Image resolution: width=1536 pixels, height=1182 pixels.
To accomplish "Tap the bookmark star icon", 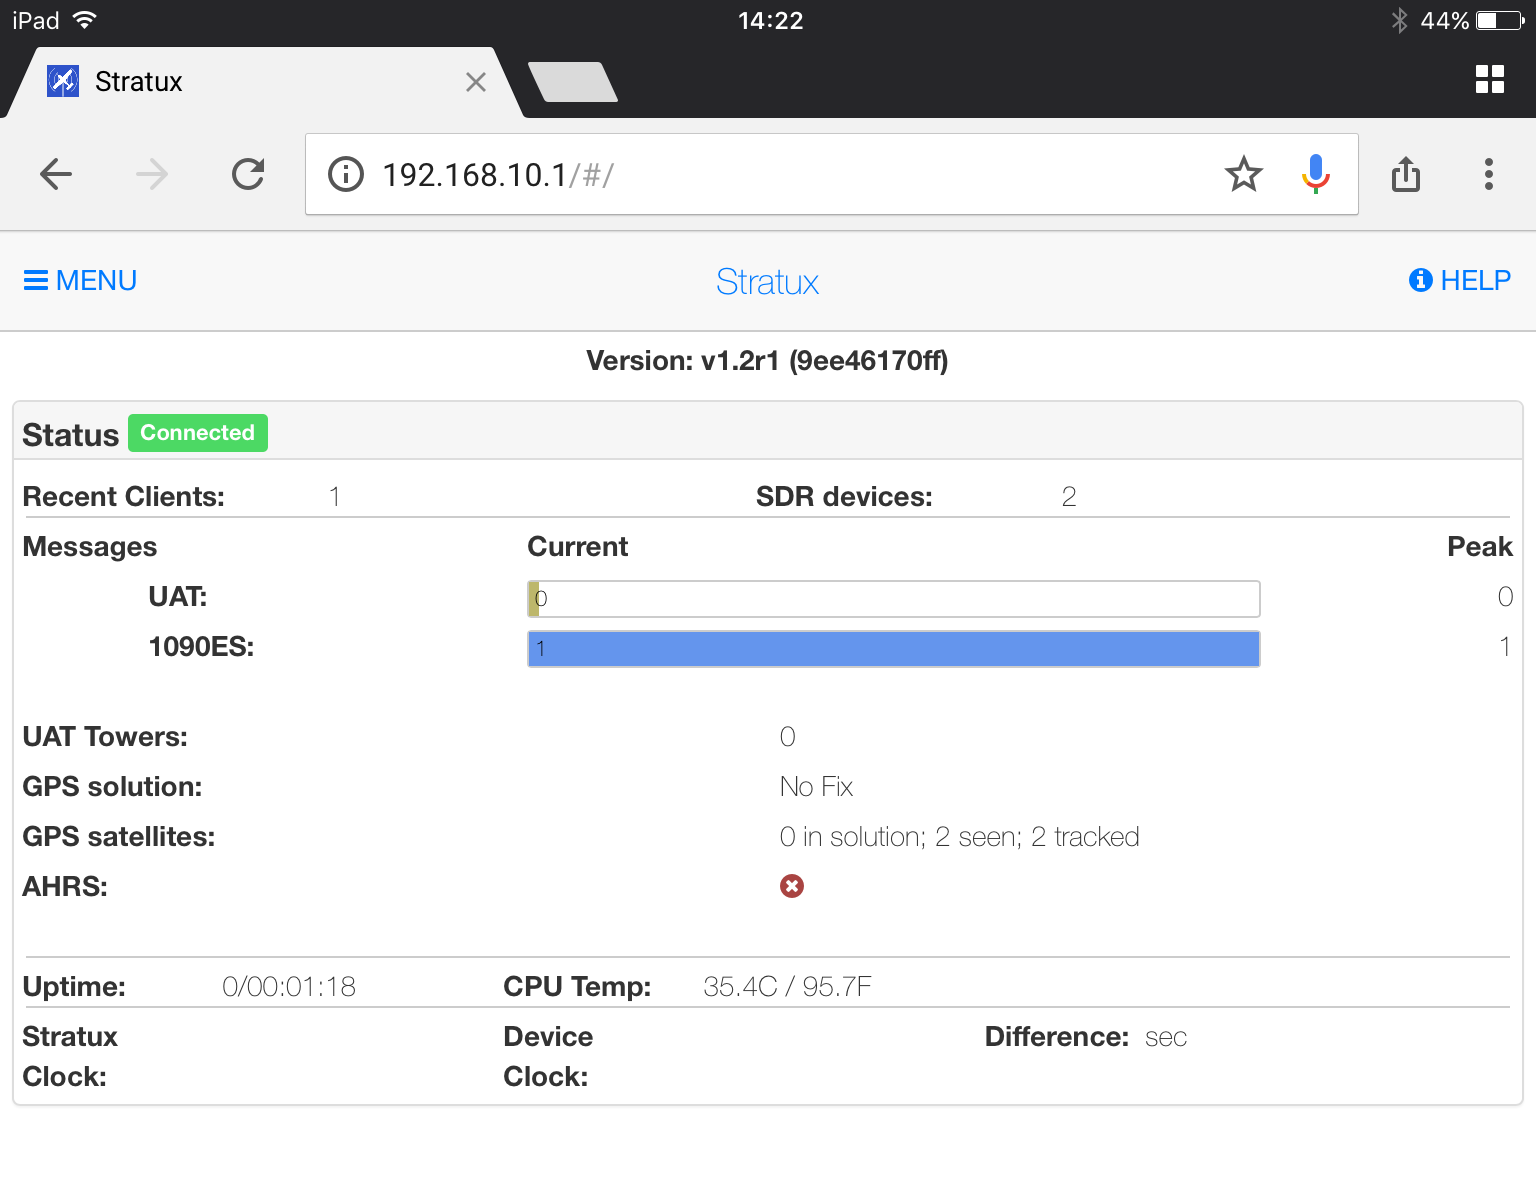I will point(1244,174).
